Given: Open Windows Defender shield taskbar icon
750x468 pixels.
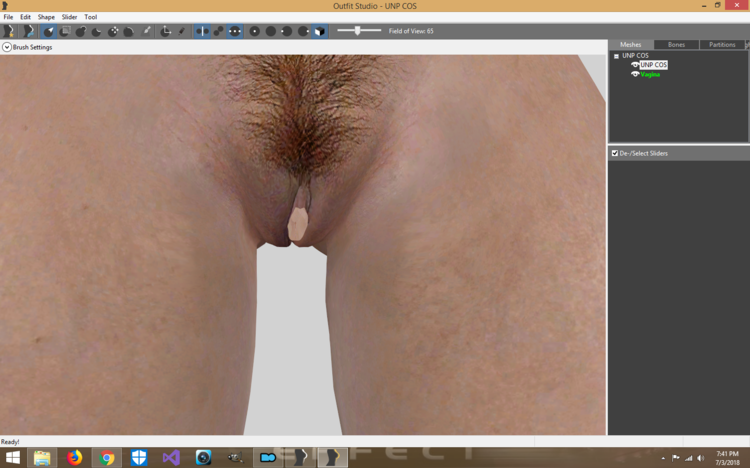Looking at the screenshot, I should point(139,458).
